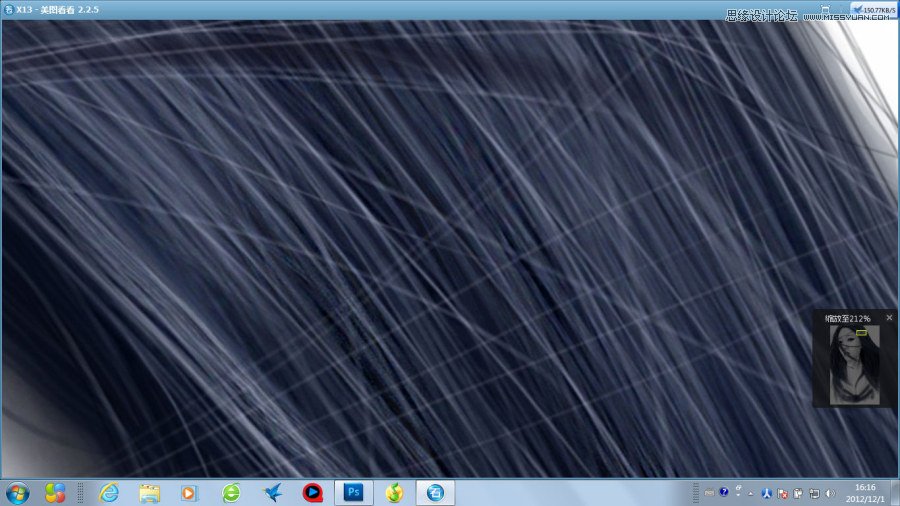Screen dimensions: 900x506
Task: Click the blue round person tray icon
Action: [766, 493]
